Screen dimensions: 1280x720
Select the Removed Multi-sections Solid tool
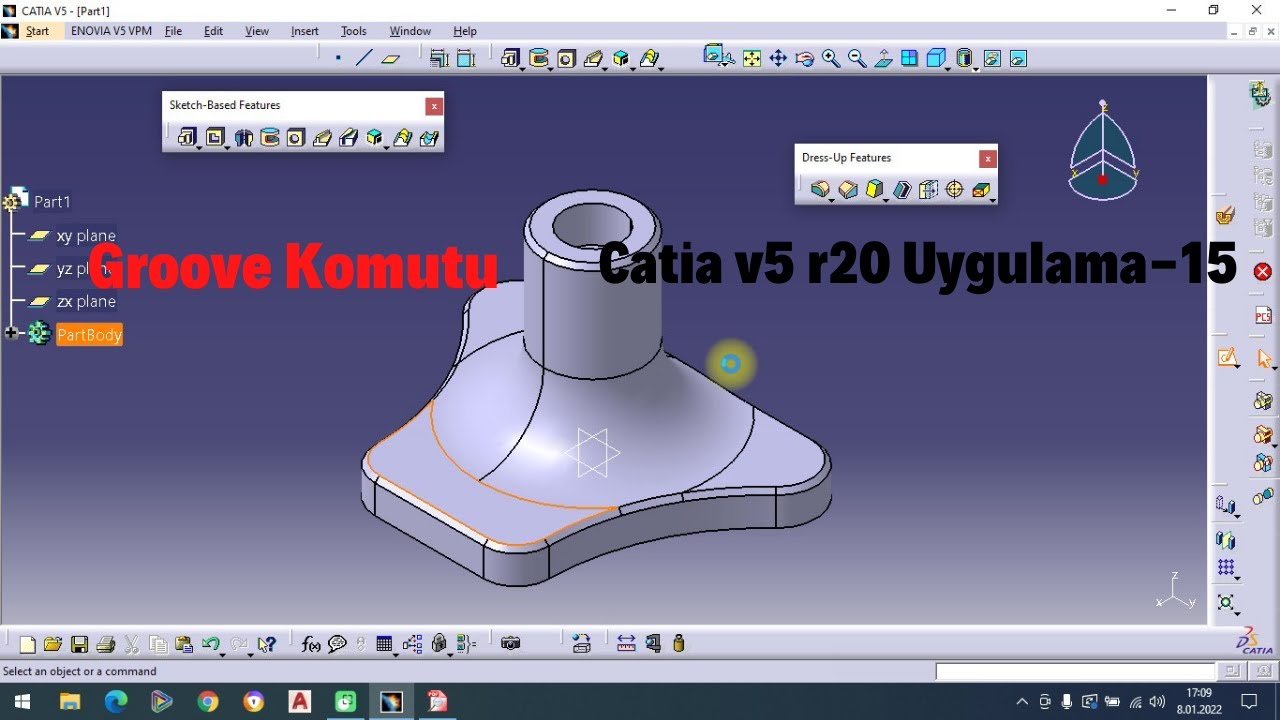click(x=429, y=138)
